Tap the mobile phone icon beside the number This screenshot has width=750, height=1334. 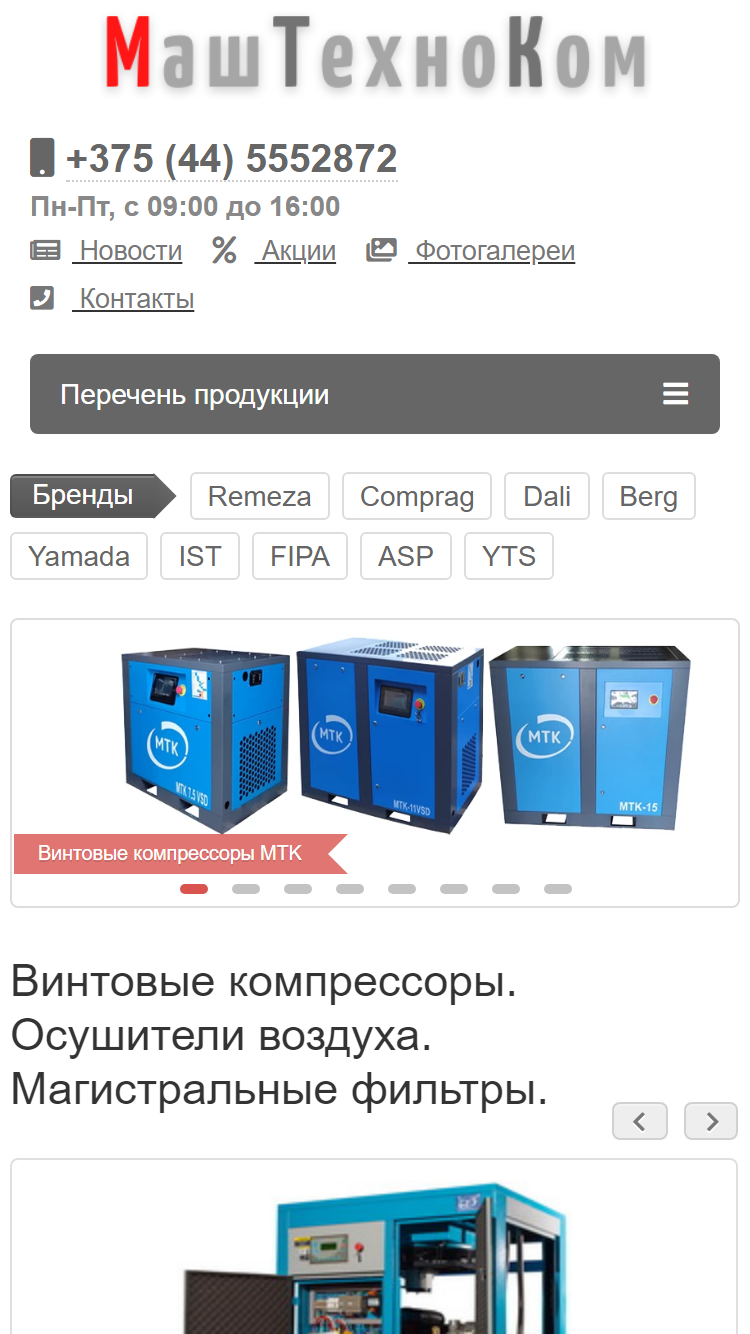(42, 158)
